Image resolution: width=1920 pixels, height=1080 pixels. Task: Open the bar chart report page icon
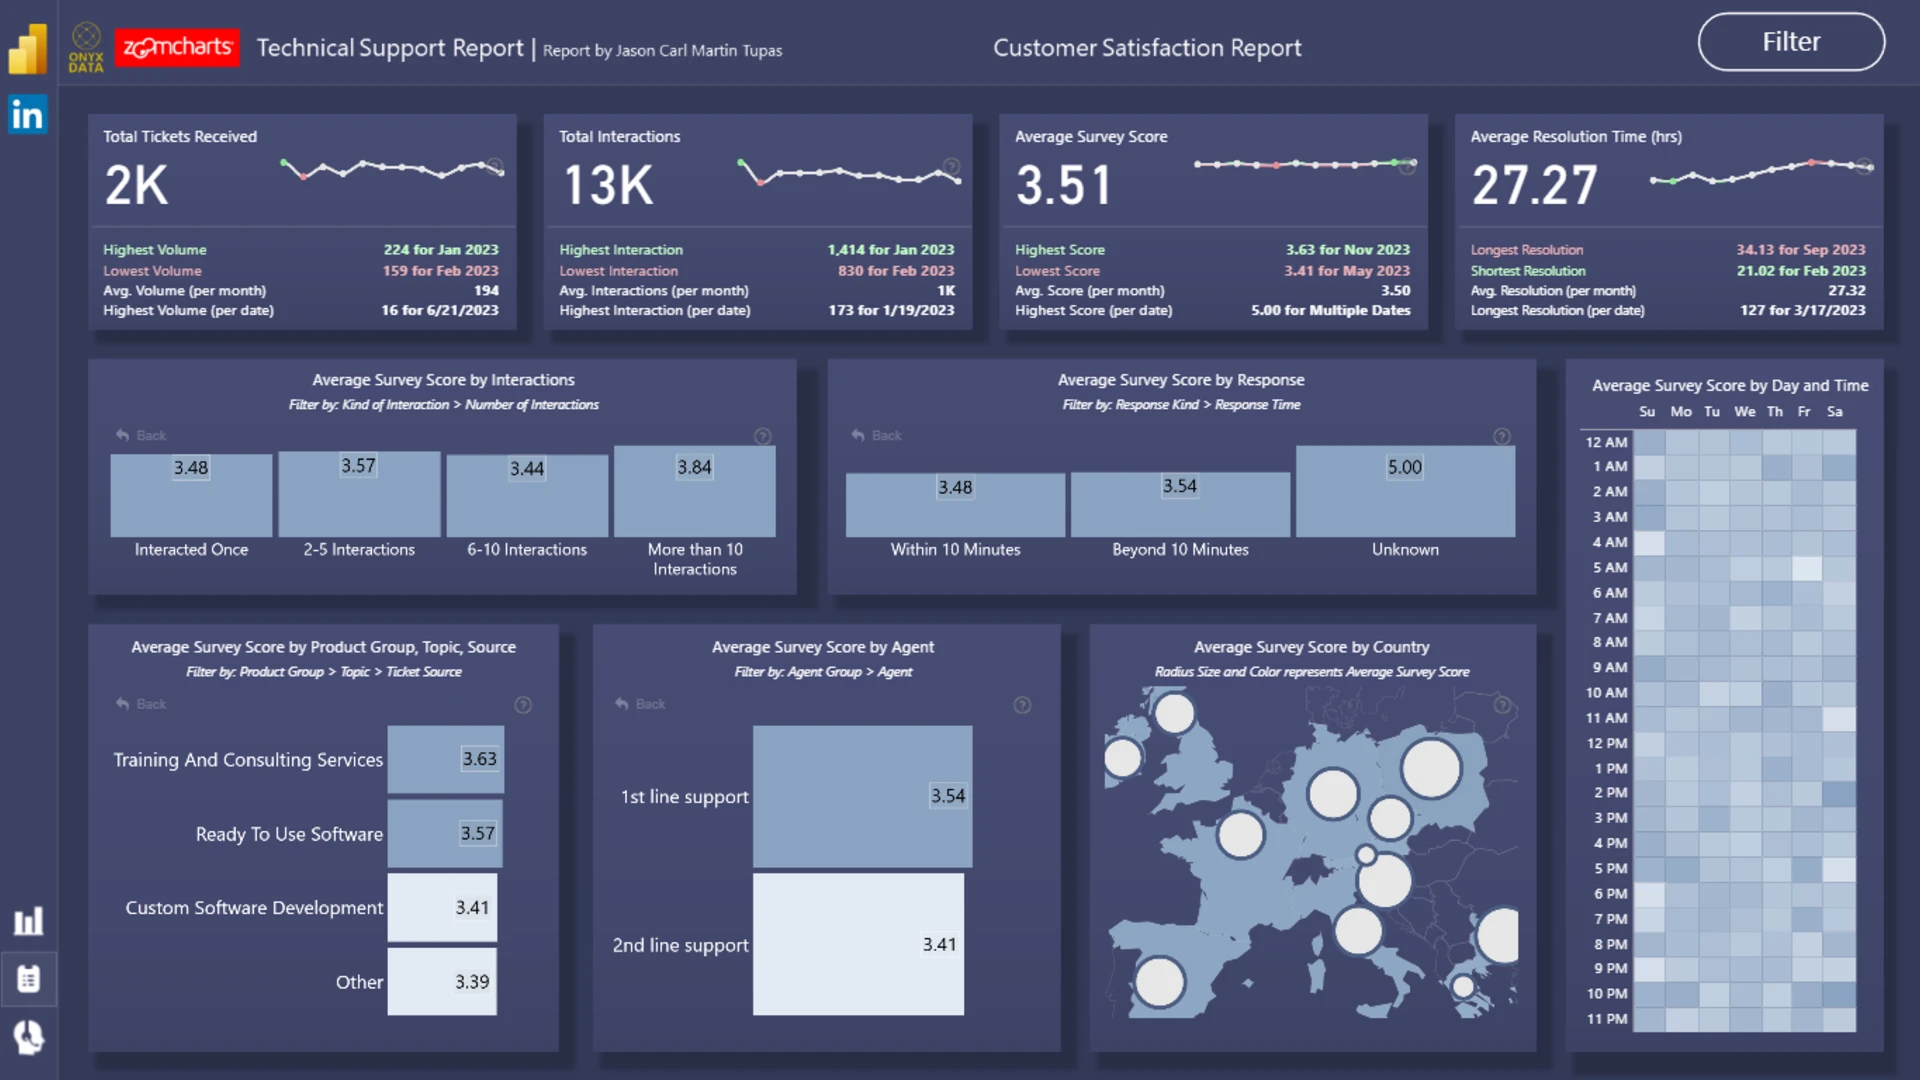tap(28, 921)
